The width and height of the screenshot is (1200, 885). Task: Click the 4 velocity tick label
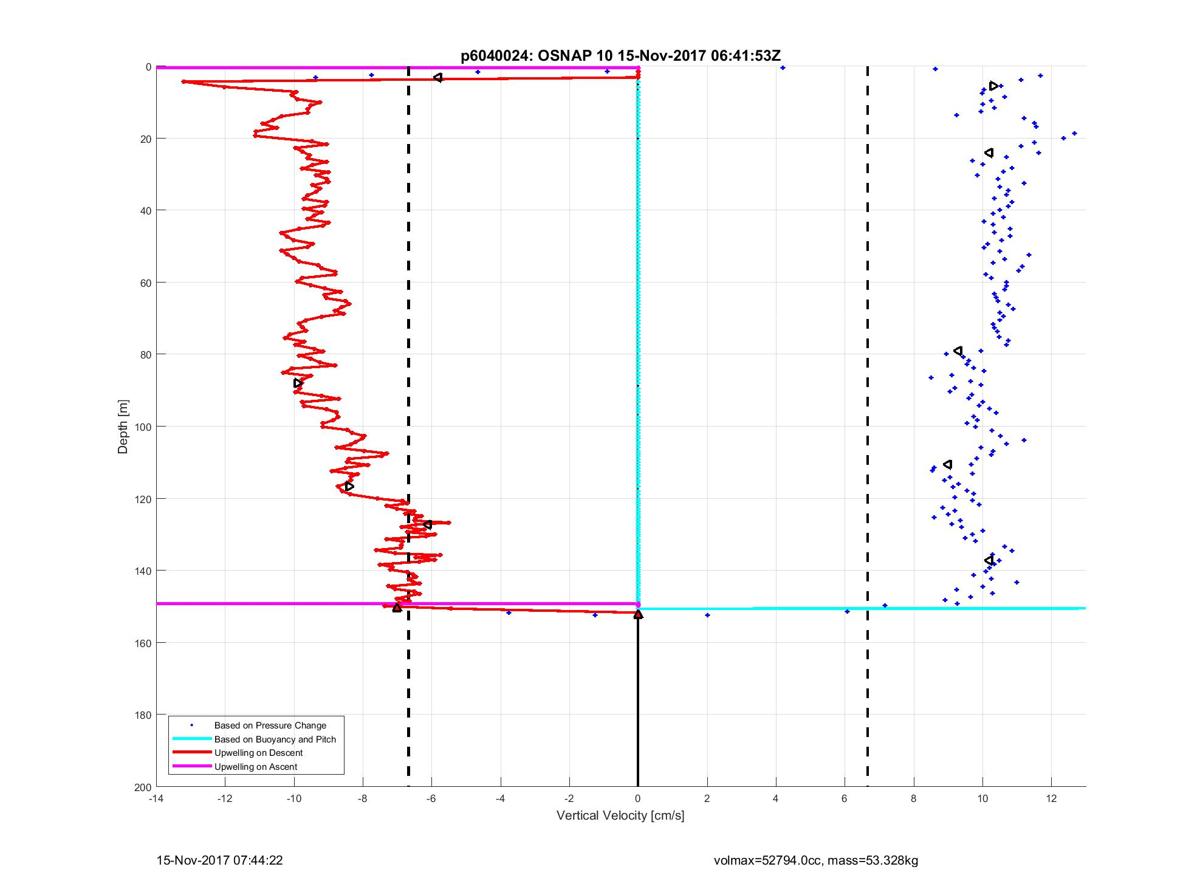pyautogui.click(x=776, y=799)
